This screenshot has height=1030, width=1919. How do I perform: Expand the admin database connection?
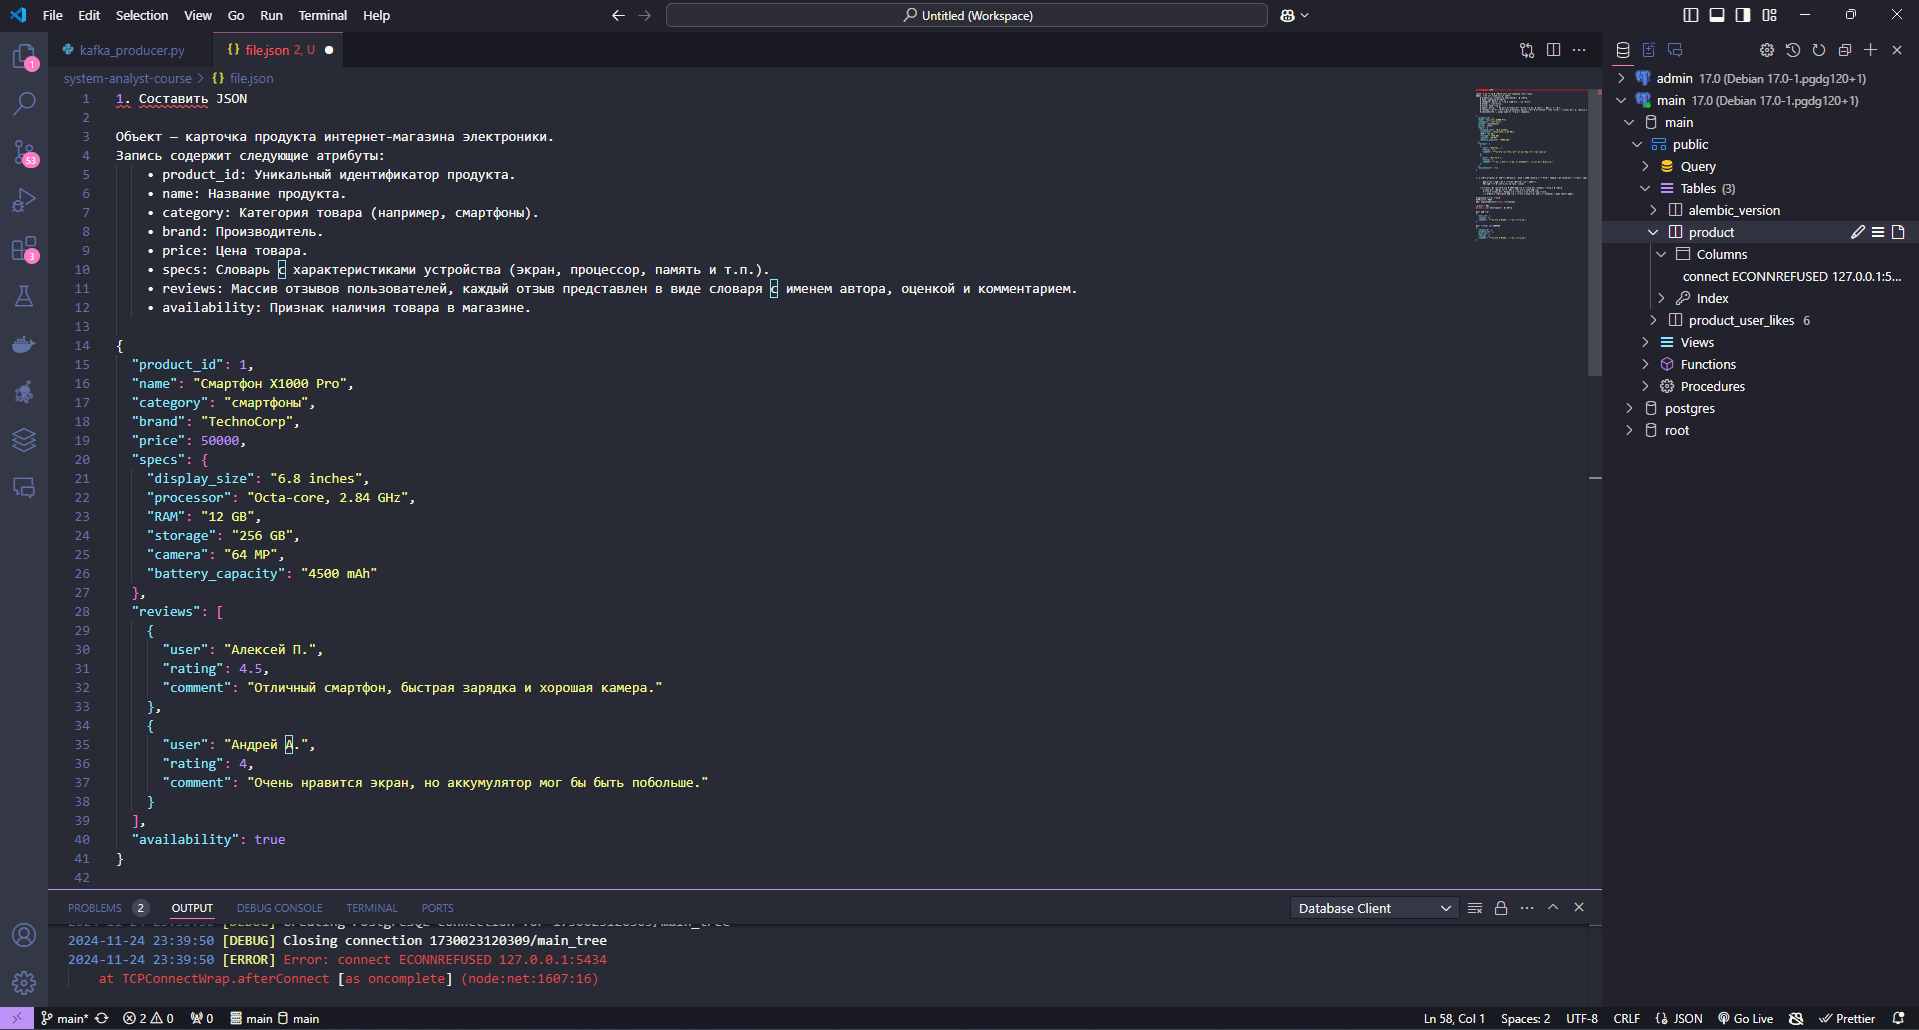[x=1622, y=78]
